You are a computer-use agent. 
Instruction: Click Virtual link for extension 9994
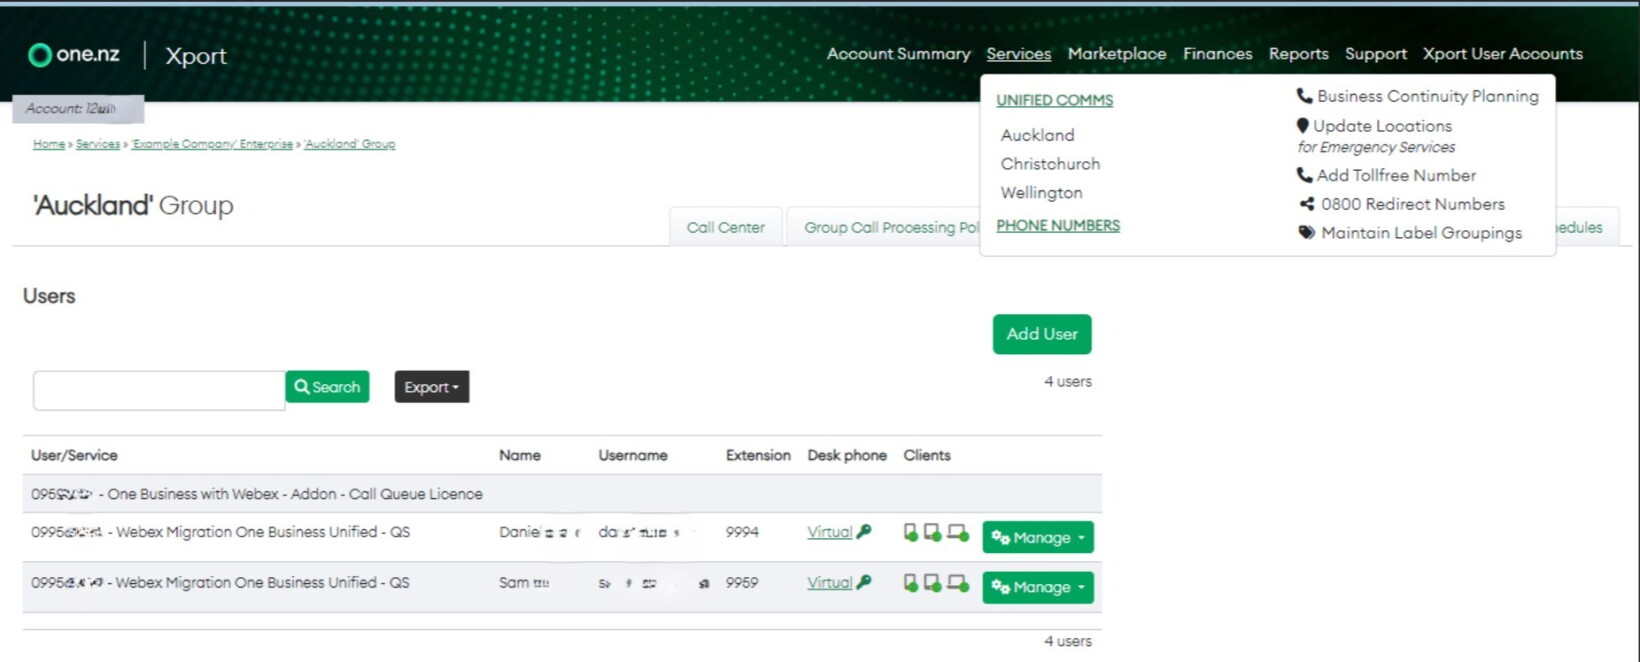pyautogui.click(x=829, y=532)
